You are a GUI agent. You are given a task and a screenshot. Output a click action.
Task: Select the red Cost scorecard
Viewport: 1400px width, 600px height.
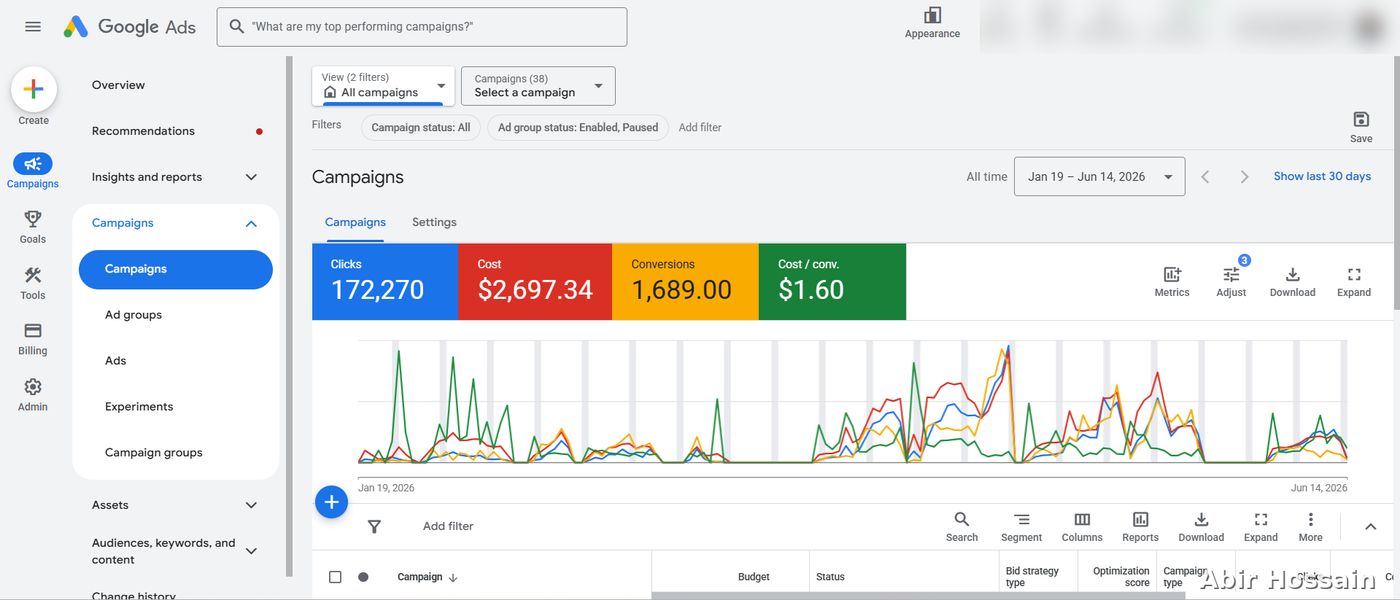click(x=535, y=281)
